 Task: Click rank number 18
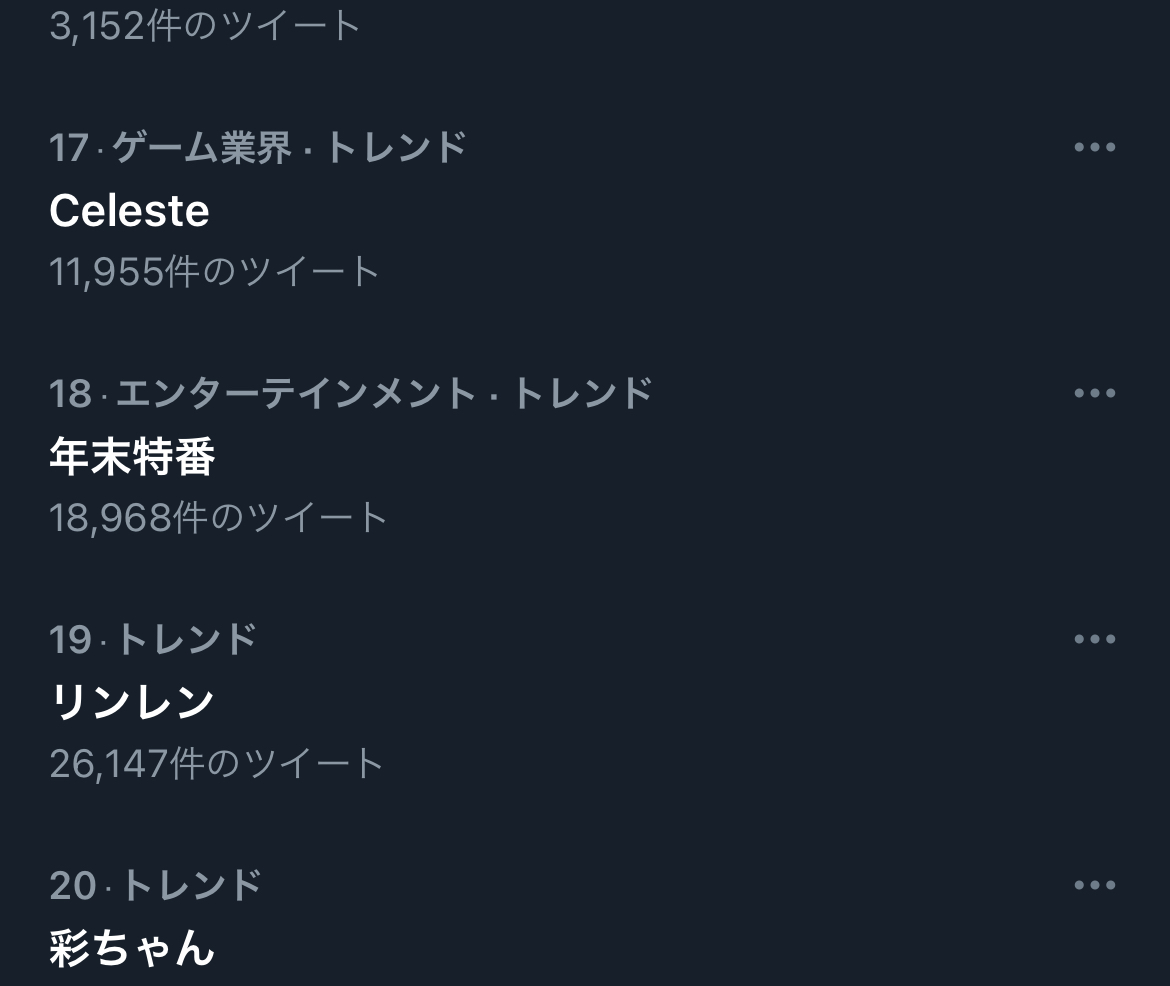(x=70, y=393)
